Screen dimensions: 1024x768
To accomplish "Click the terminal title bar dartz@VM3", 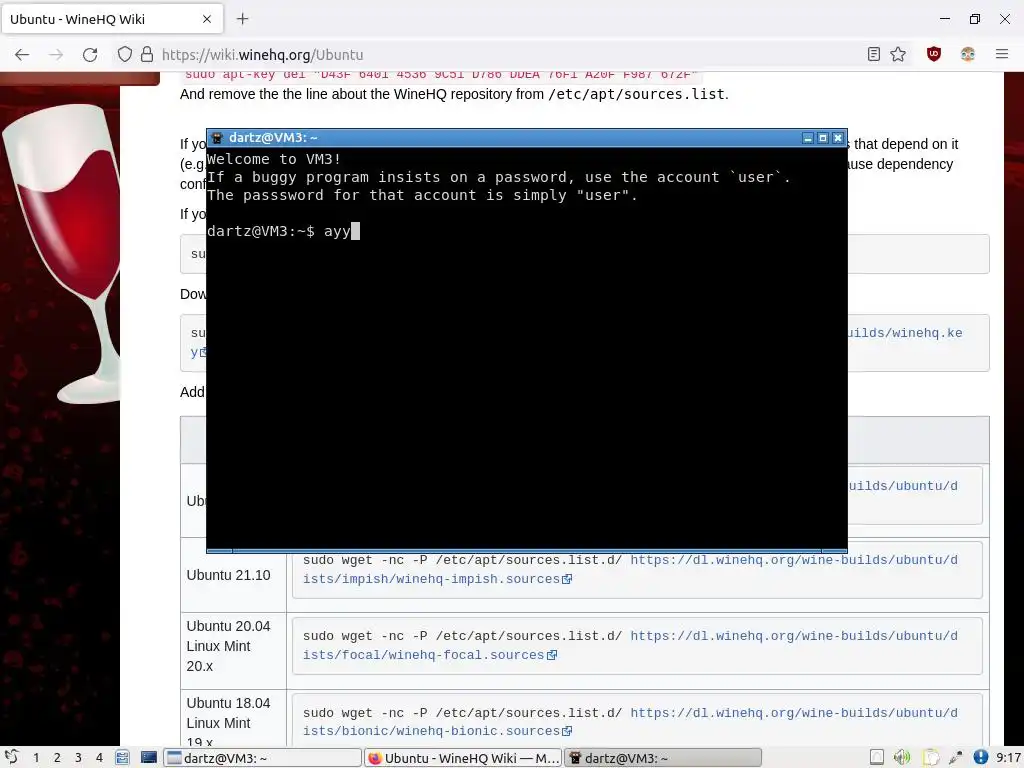I will tap(526, 138).
